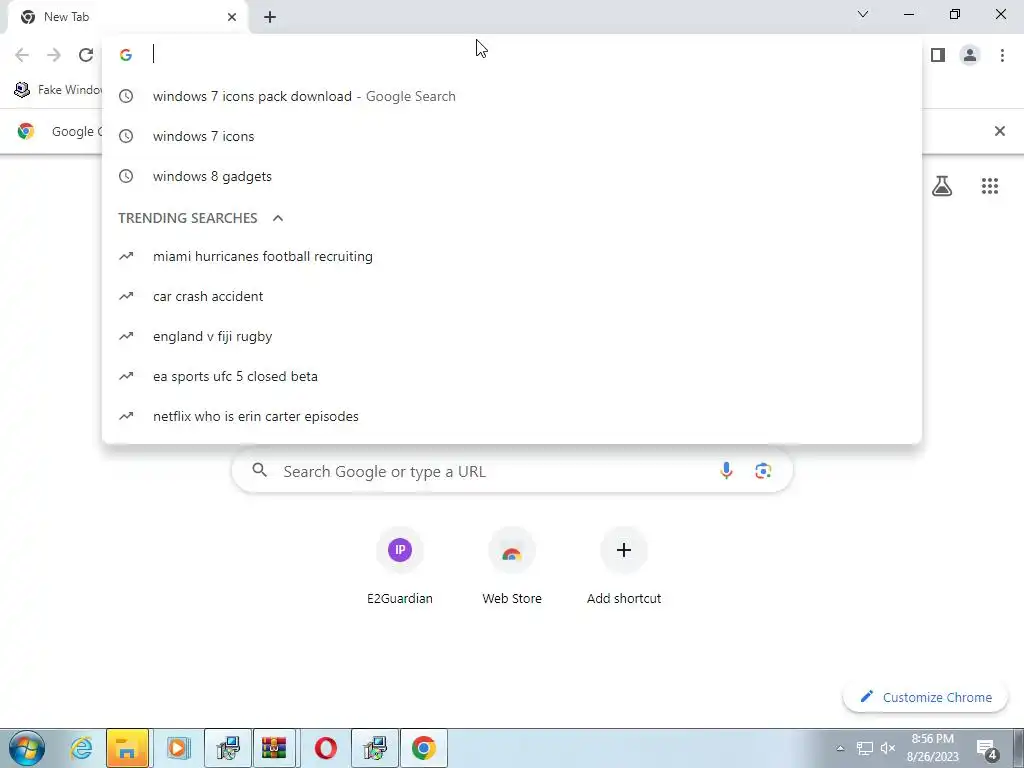Open the Chrome three-dot menu
The width and height of the screenshot is (1024, 768).
click(x=1002, y=55)
